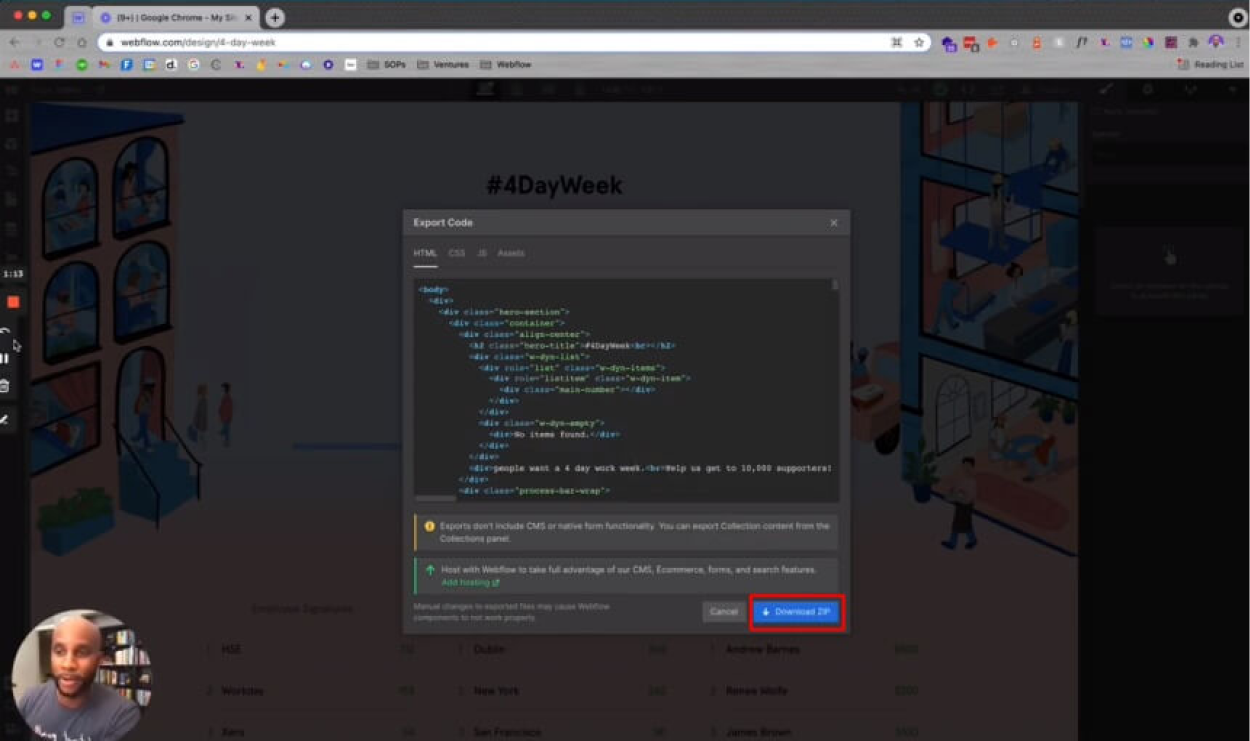Screen dimensions: 1250x741
Task: Open the blue F bookmark
Action: click(127, 65)
